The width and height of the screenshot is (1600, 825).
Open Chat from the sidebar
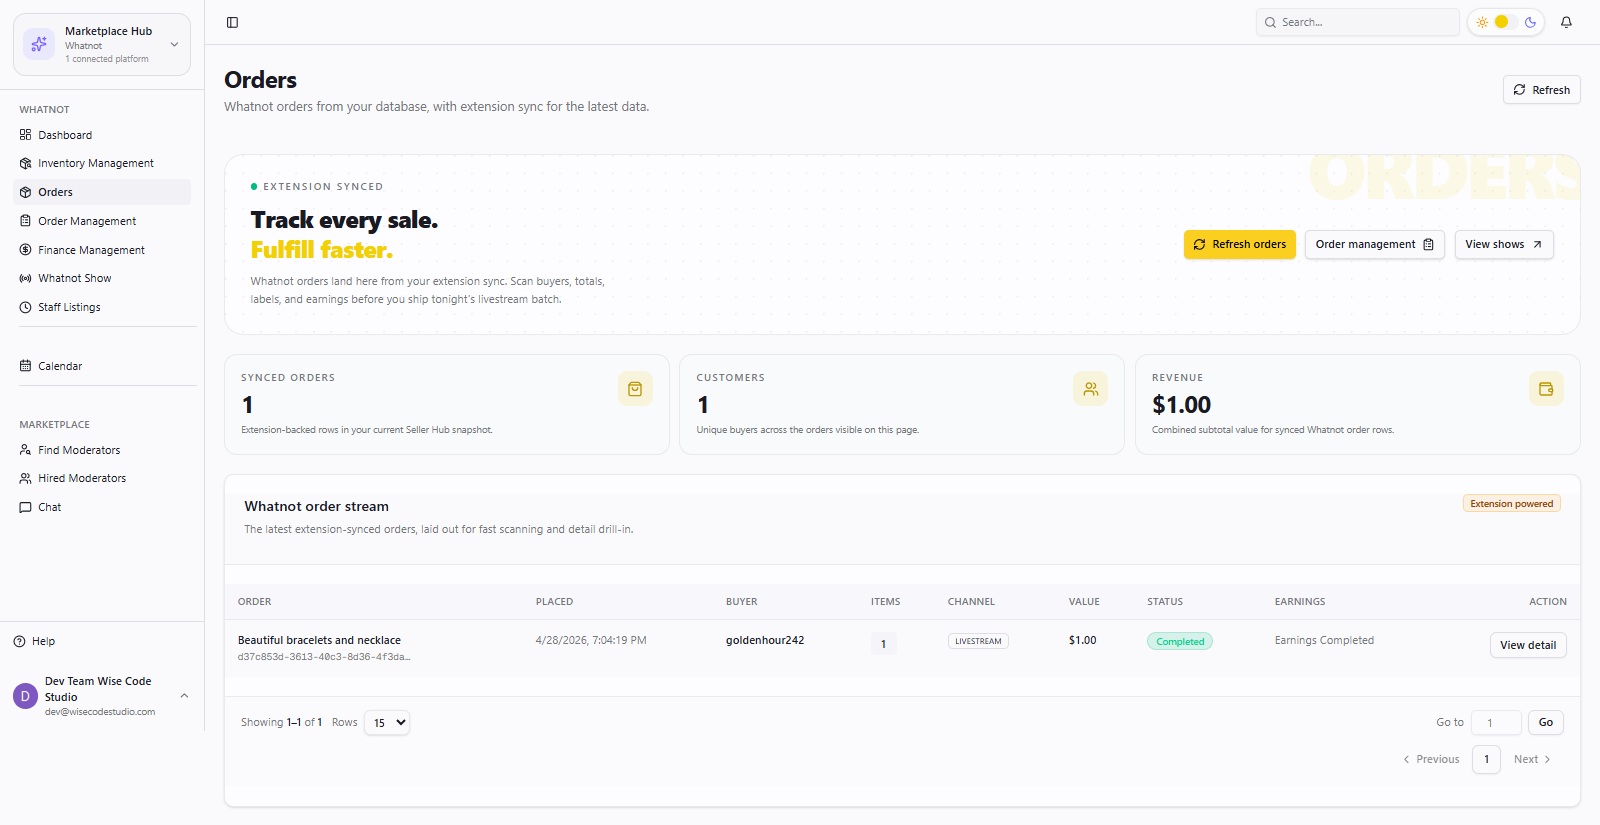point(102,507)
